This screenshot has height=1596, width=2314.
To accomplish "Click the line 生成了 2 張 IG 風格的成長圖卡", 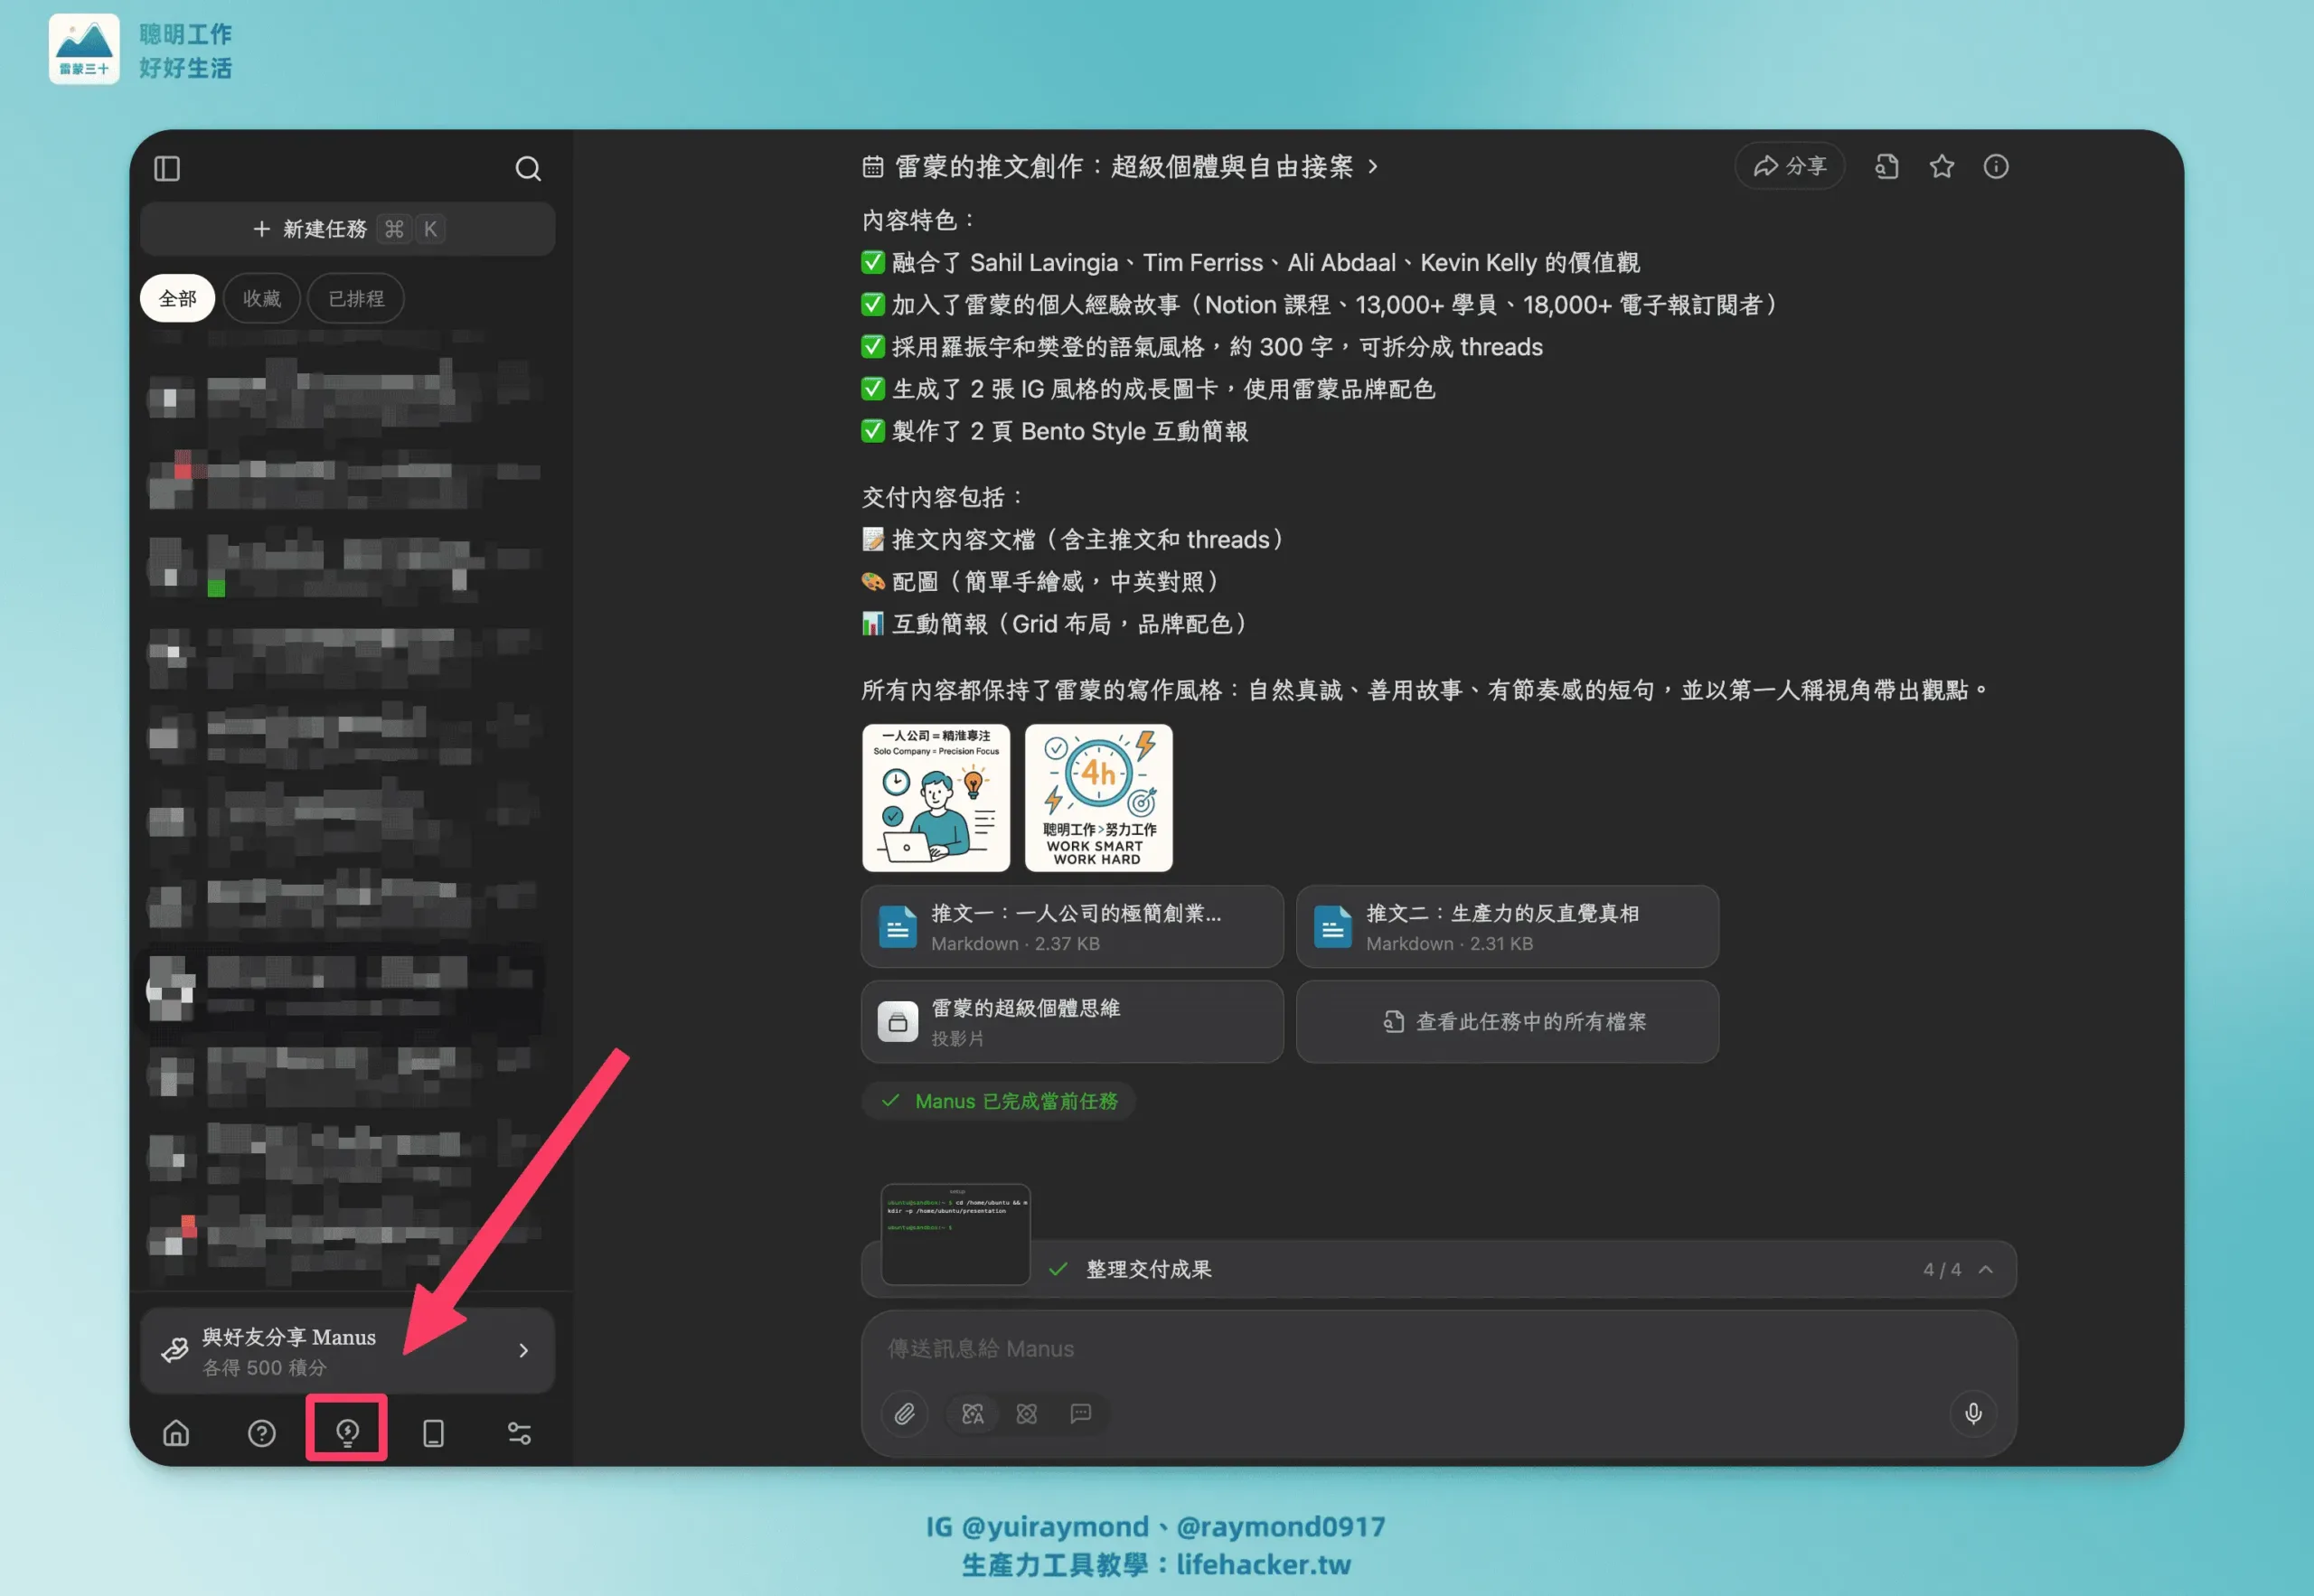I will click(1149, 389).
